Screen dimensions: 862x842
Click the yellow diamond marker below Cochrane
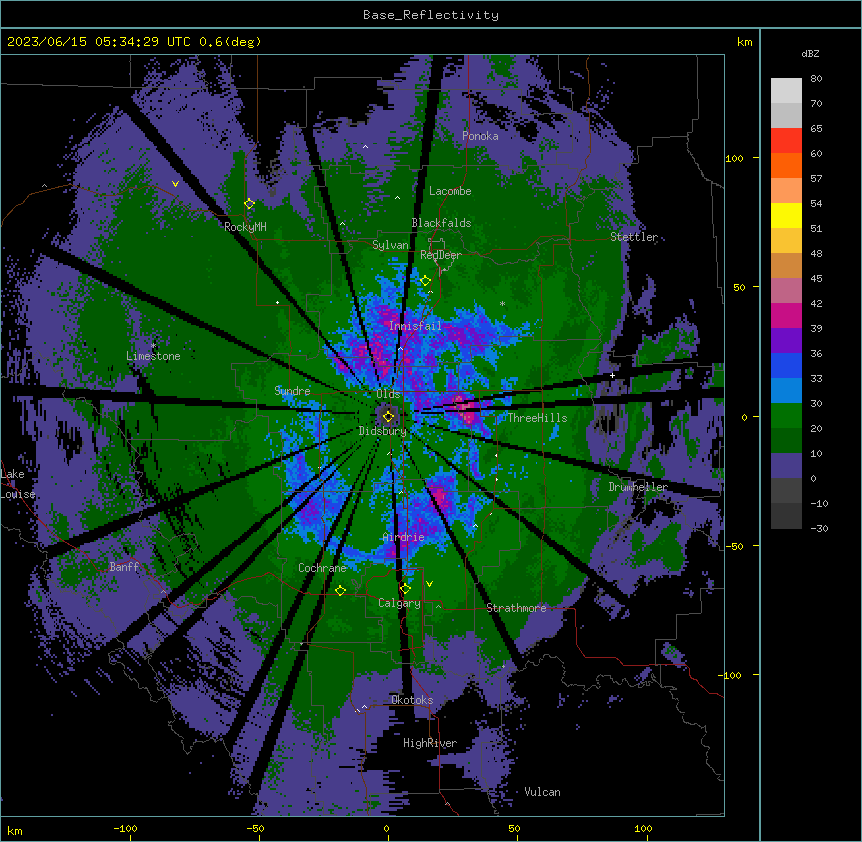[340, 590]
